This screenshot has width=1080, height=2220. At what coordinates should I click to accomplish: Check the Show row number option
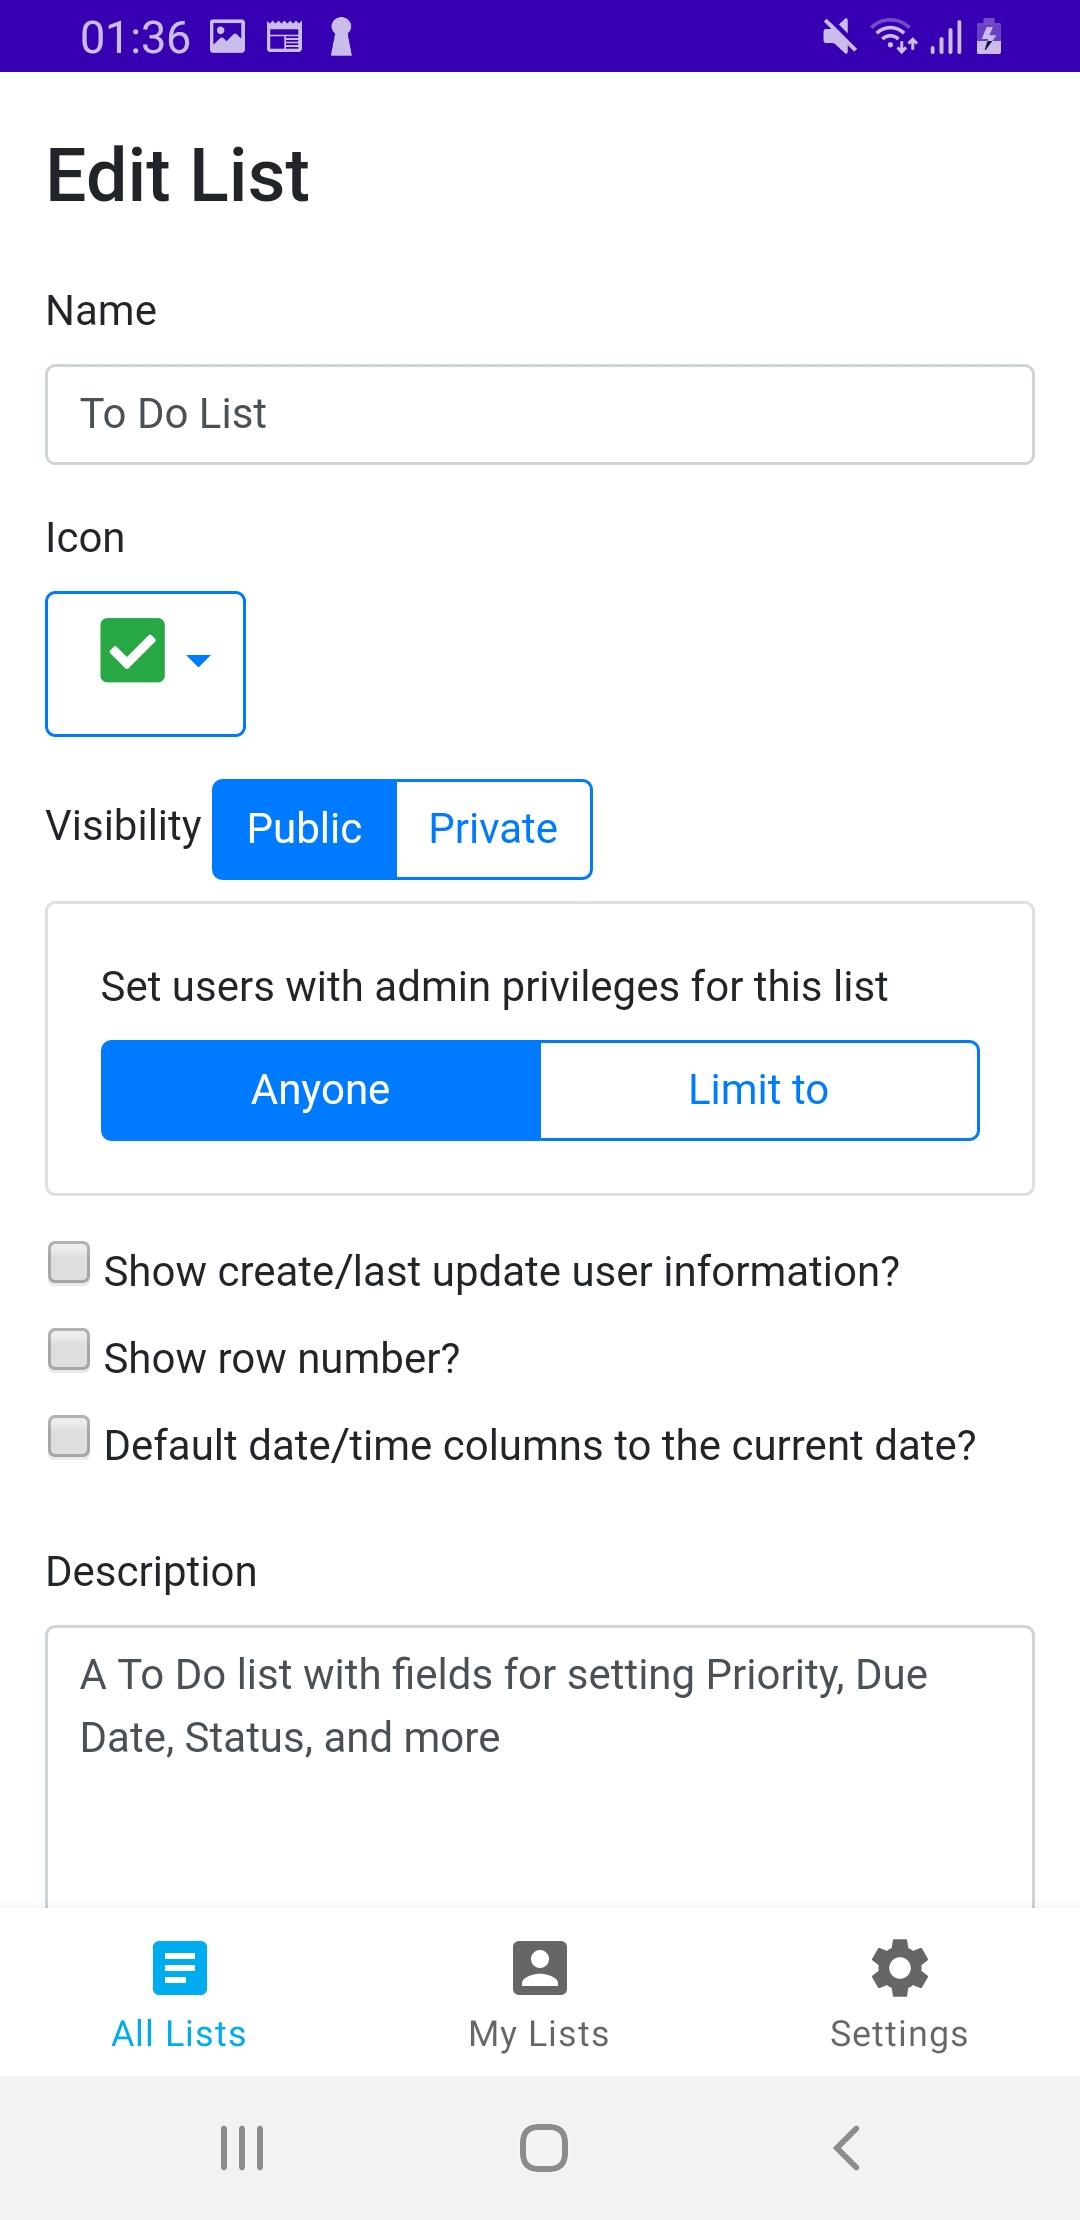pyautogui.click(x=69, y=1350)
